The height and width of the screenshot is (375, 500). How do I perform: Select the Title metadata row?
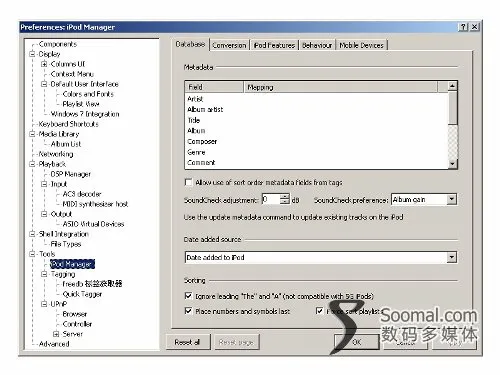(317, 120)
